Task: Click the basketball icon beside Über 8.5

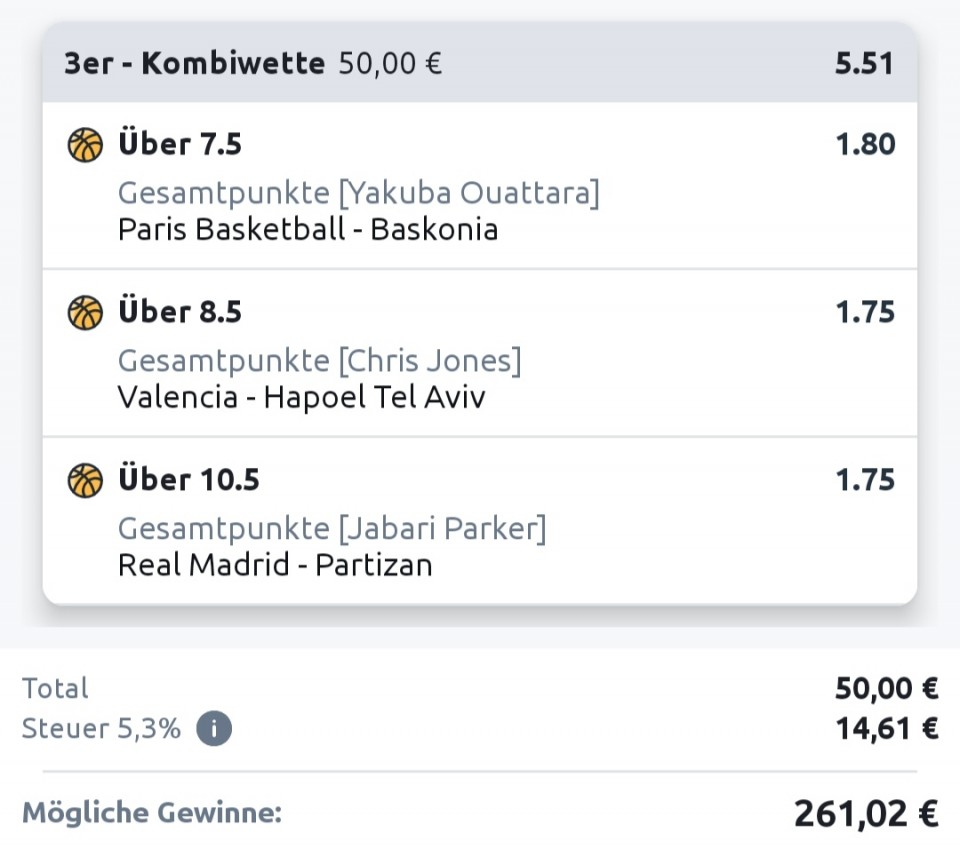Action: (86, 313)
